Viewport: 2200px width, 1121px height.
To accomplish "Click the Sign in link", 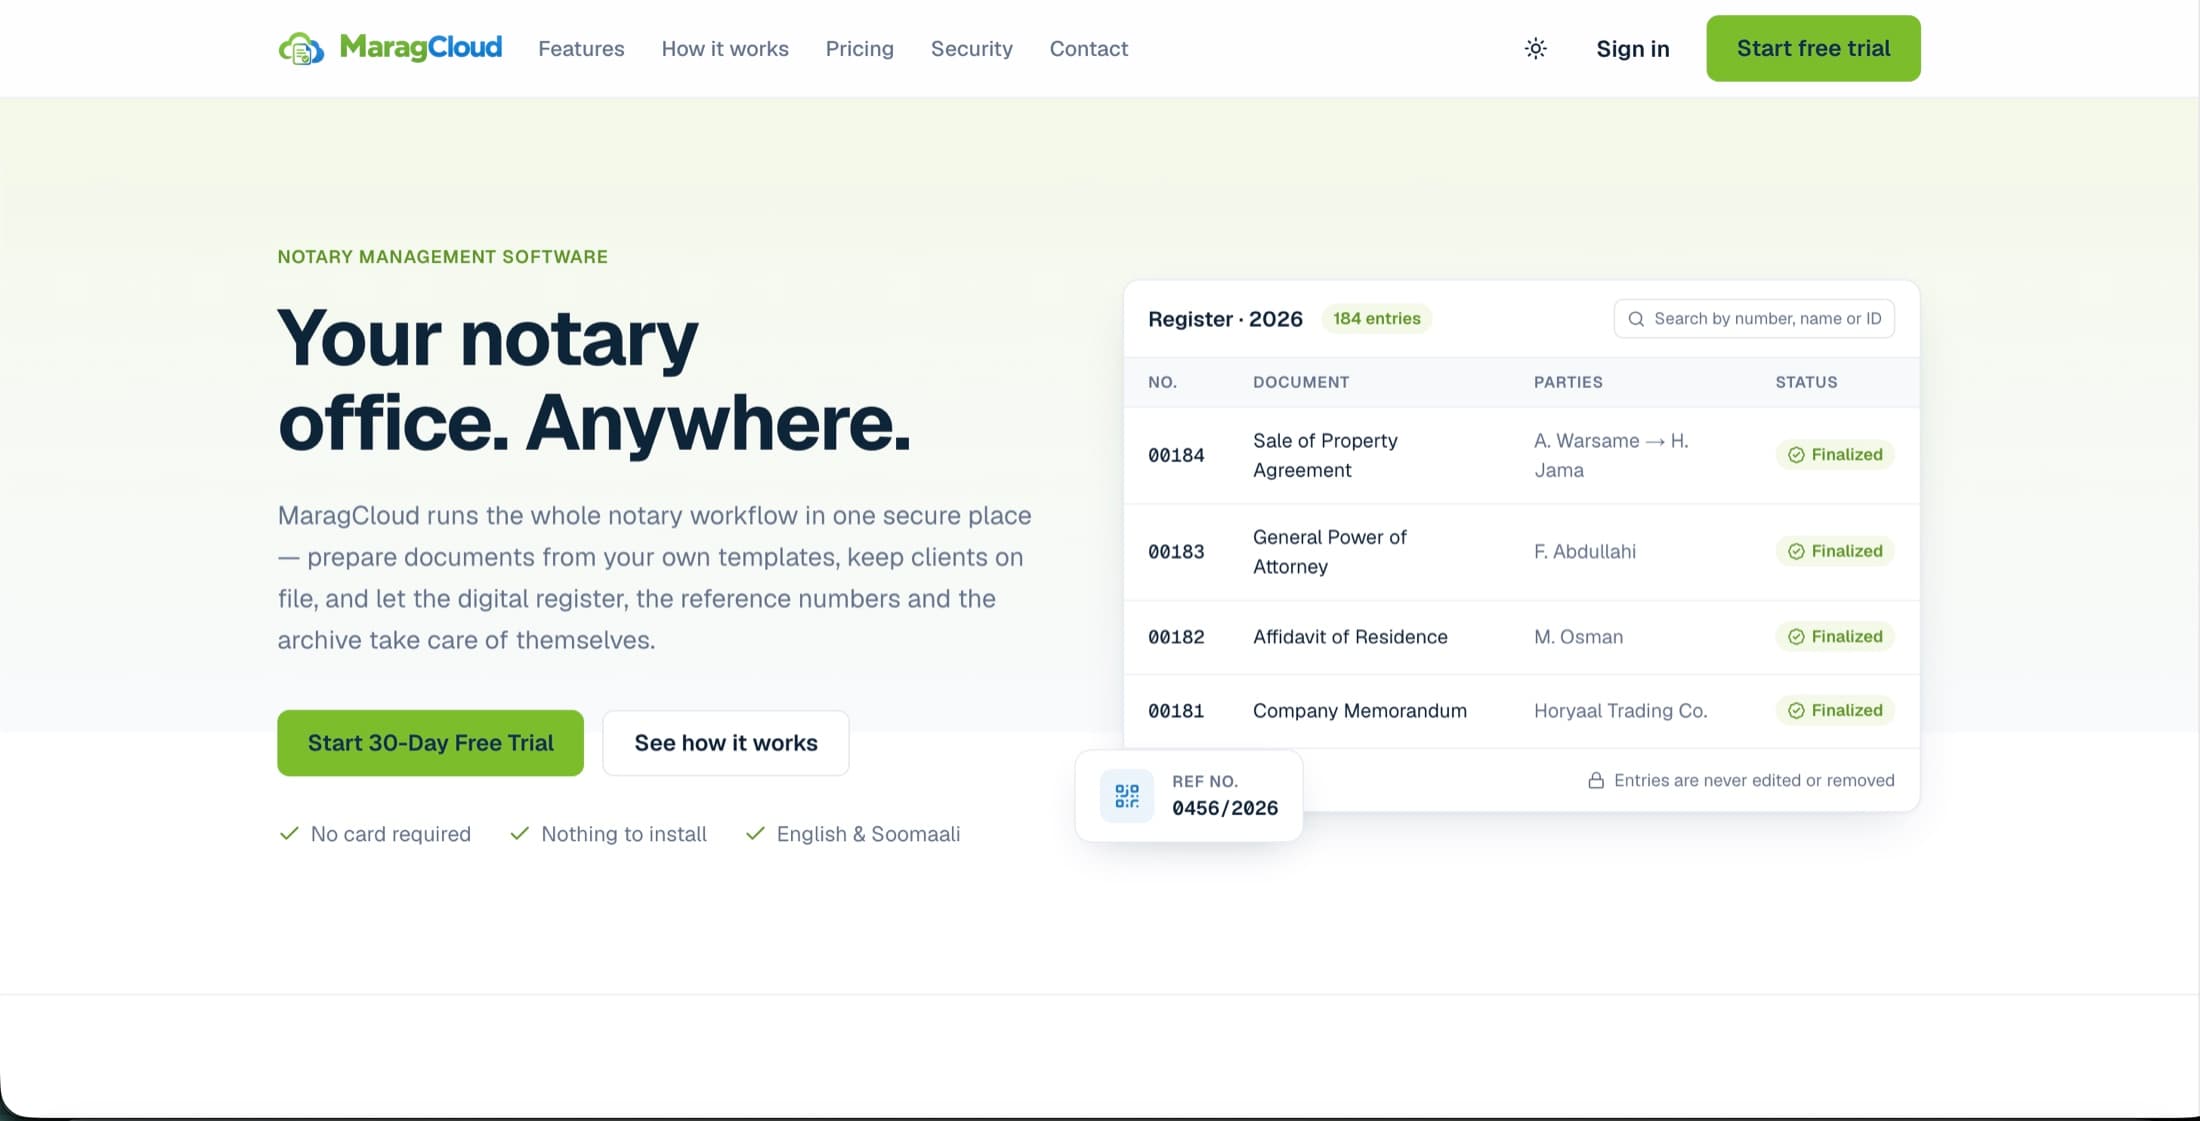I will (x=1633, y=48).
